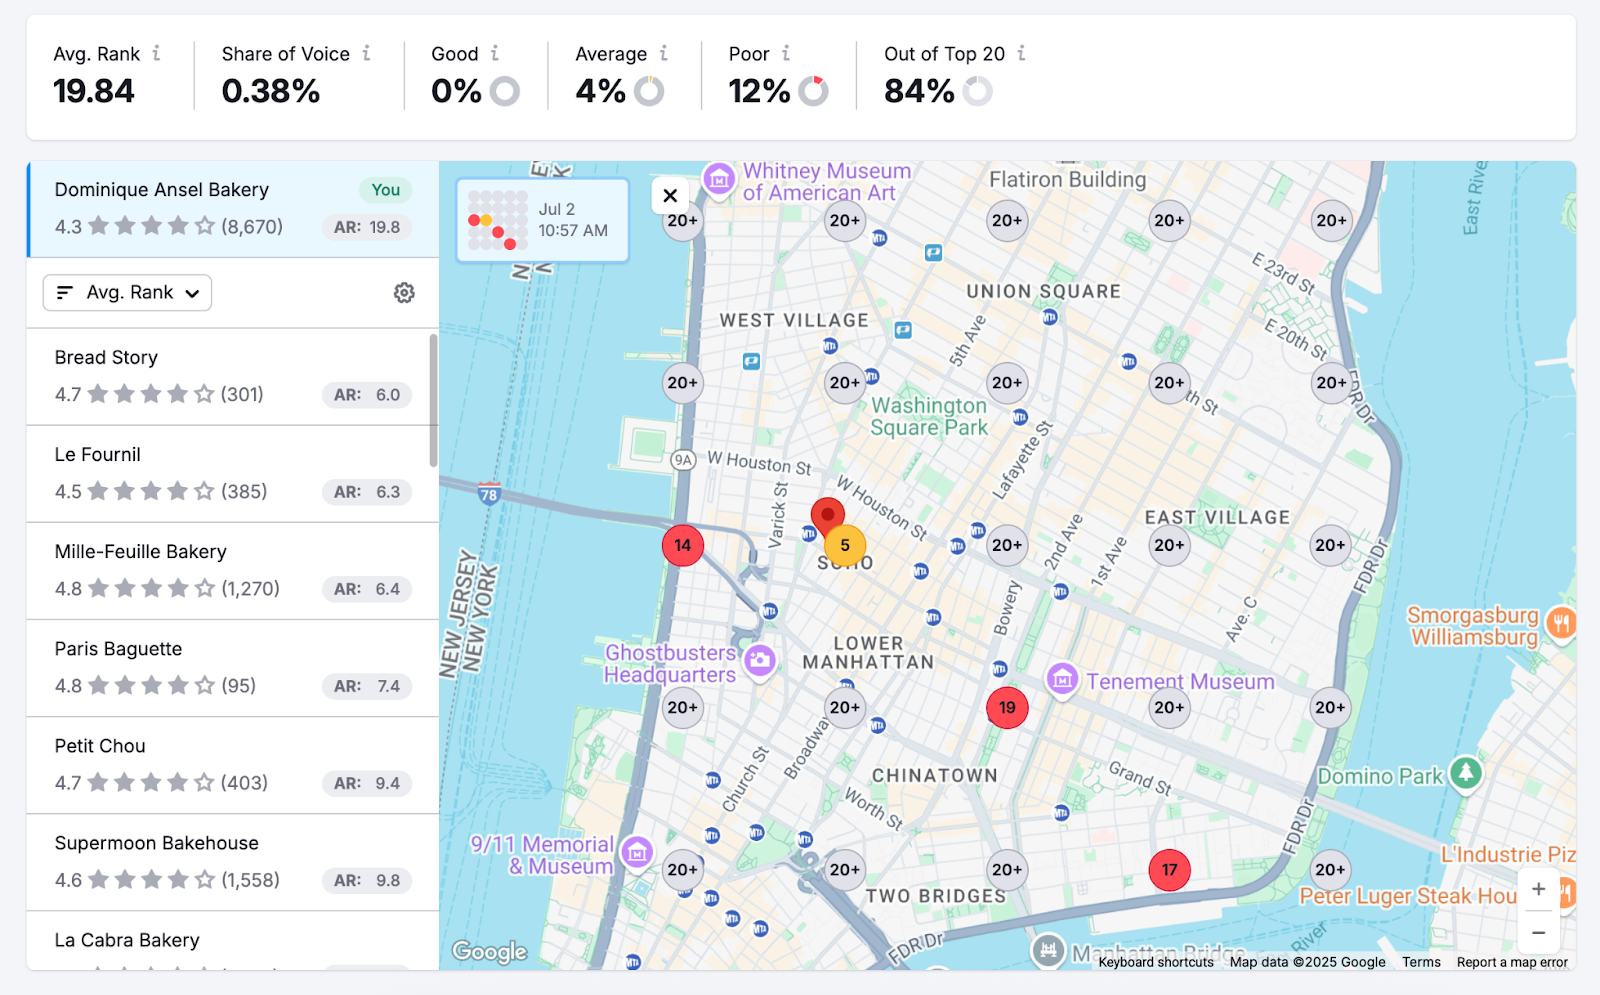1600x995 pixels.
Task: Click the Google logo on the map
Action: [x=488, y=951]
